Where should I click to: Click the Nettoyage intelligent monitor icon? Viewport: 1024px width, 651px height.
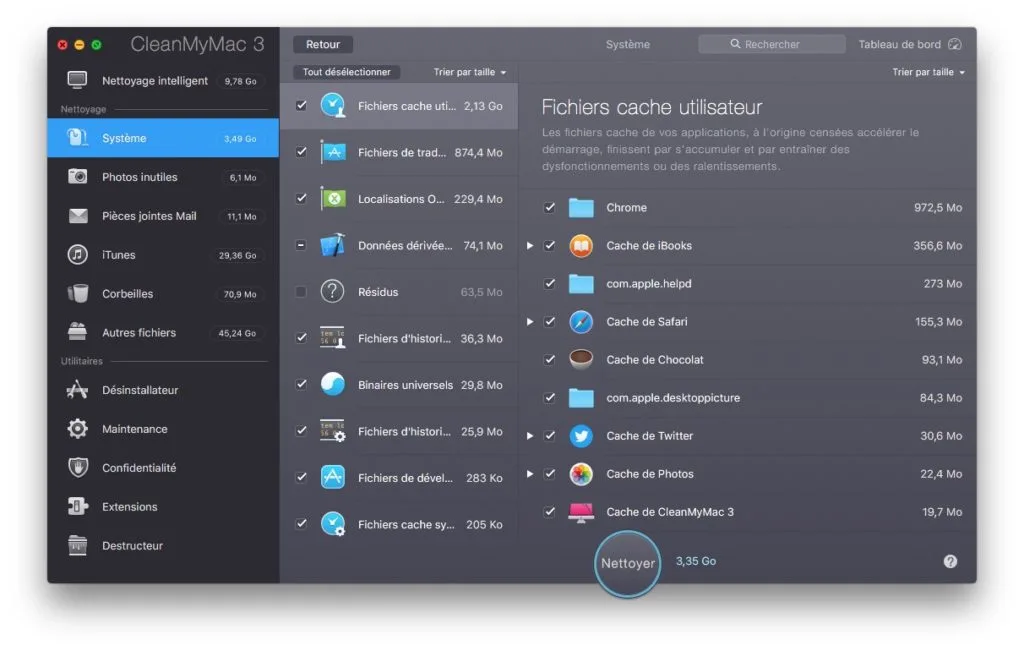point(77,80)
